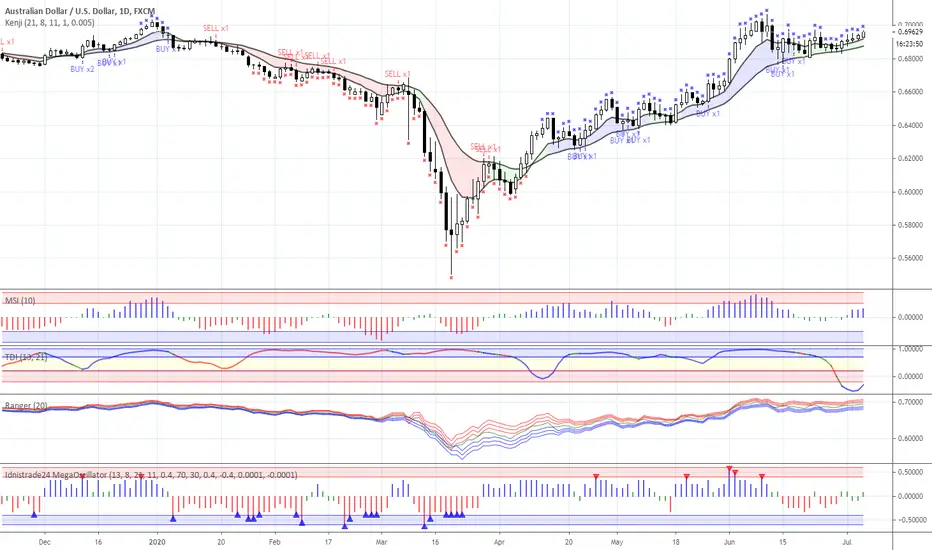
Task: Click the Feb label on the time axis
Action: (274, 542)
